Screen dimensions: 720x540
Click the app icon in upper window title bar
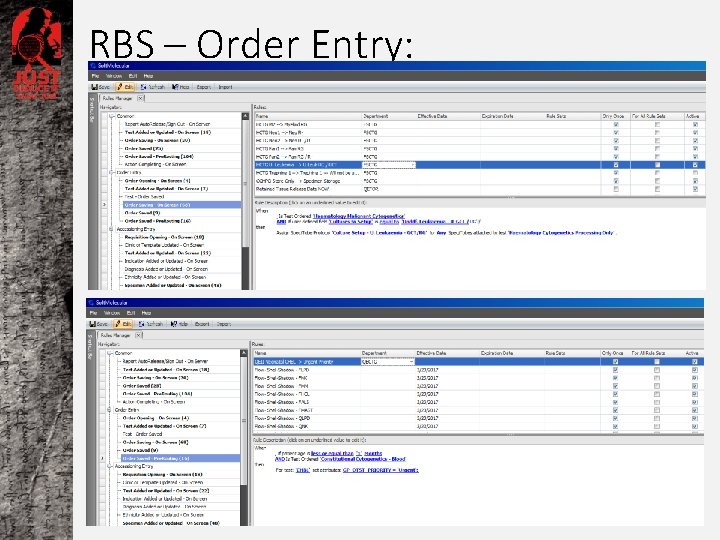tap(92, 66)
